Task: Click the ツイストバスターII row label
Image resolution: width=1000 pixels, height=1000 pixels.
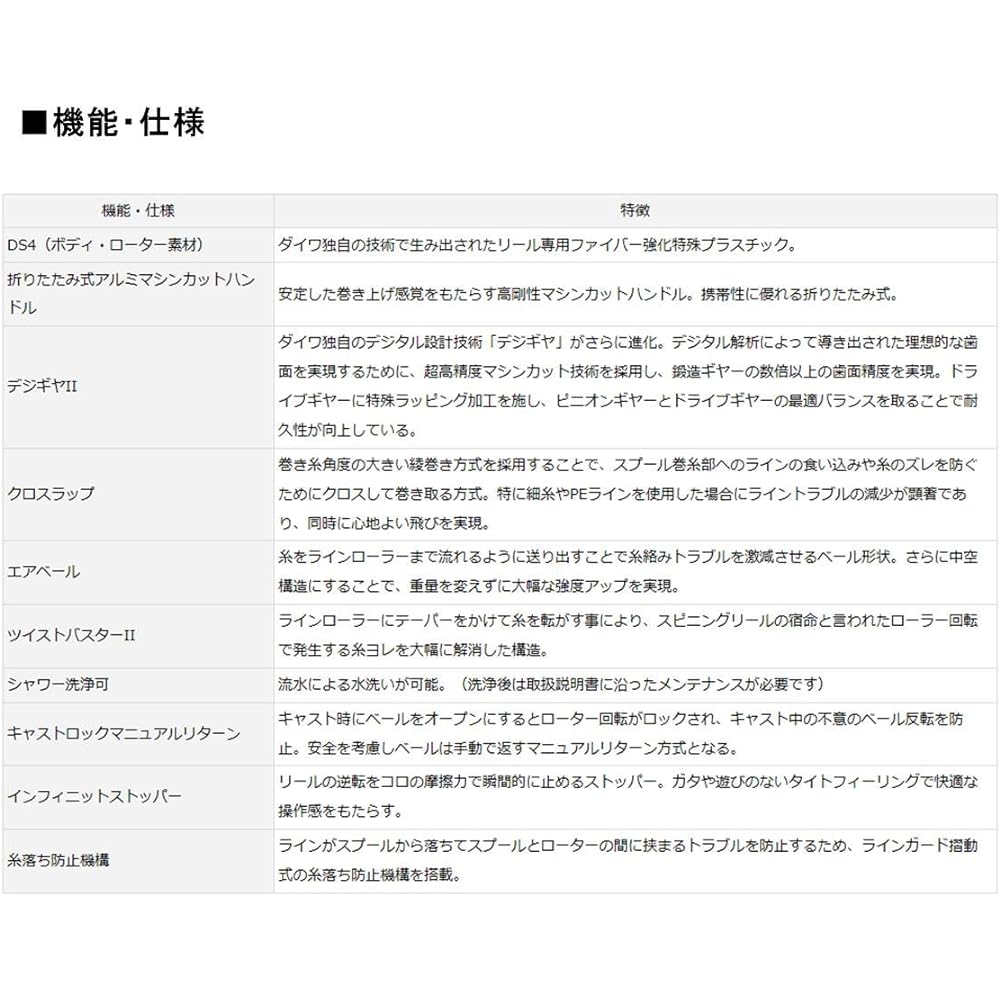Action: tap(71, 635)
